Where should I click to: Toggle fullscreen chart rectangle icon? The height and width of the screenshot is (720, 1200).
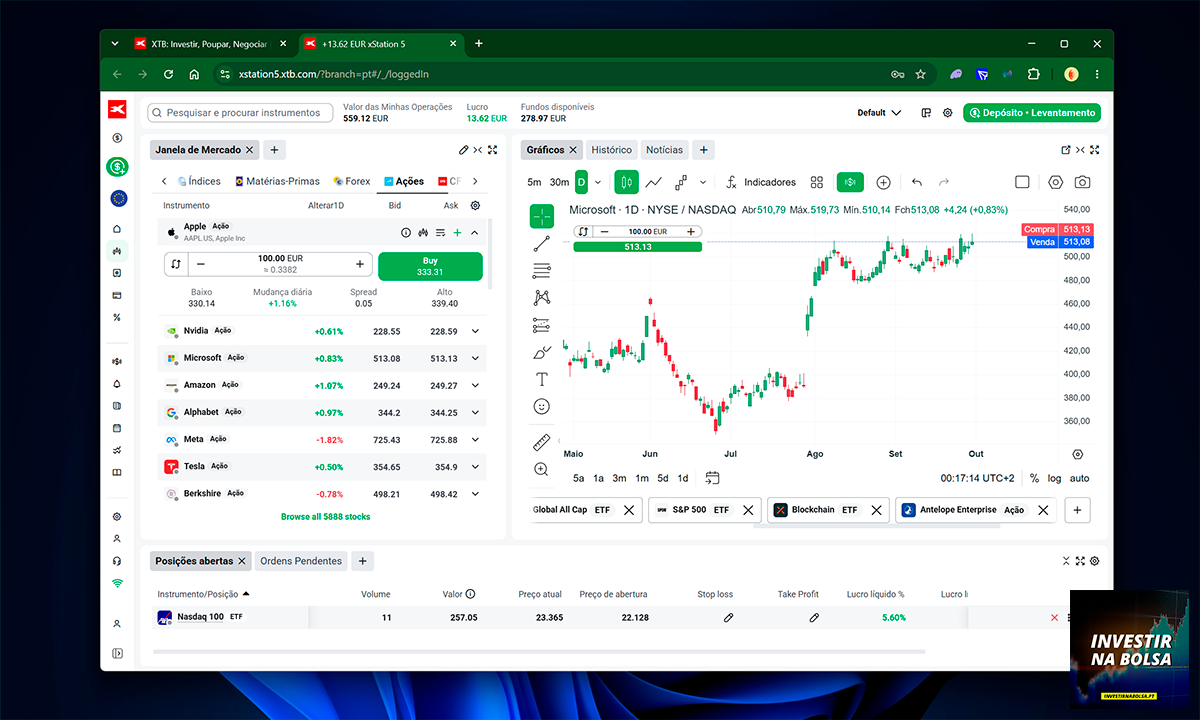(x=1022, y=182)
